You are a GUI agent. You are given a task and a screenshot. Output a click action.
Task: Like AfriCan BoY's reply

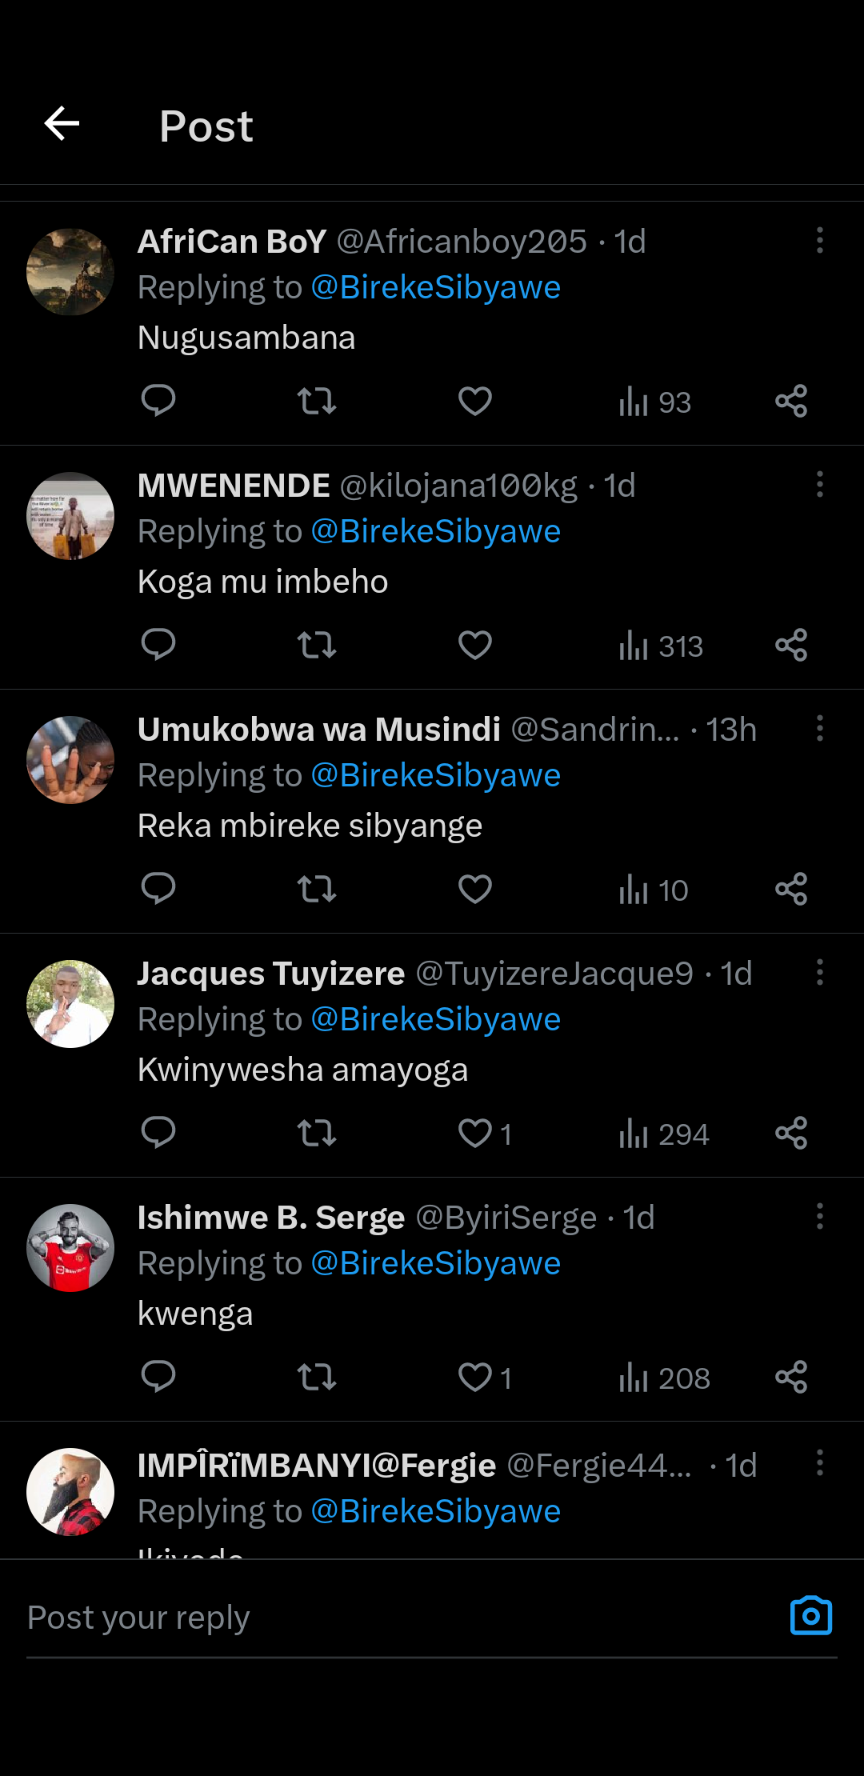(x=475, y=401)
